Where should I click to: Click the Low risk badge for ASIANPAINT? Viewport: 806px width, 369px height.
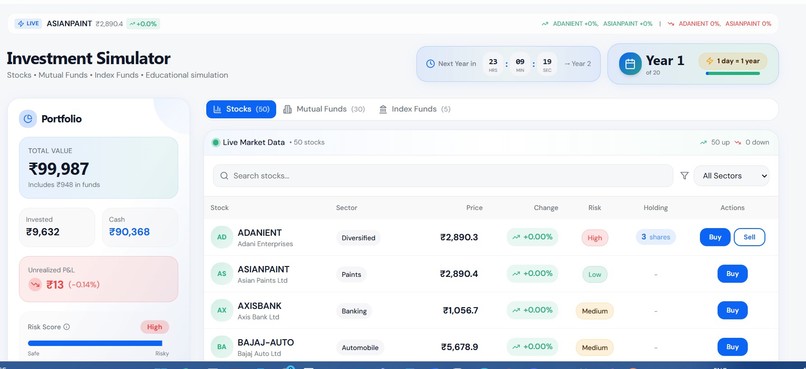[595, 274]
